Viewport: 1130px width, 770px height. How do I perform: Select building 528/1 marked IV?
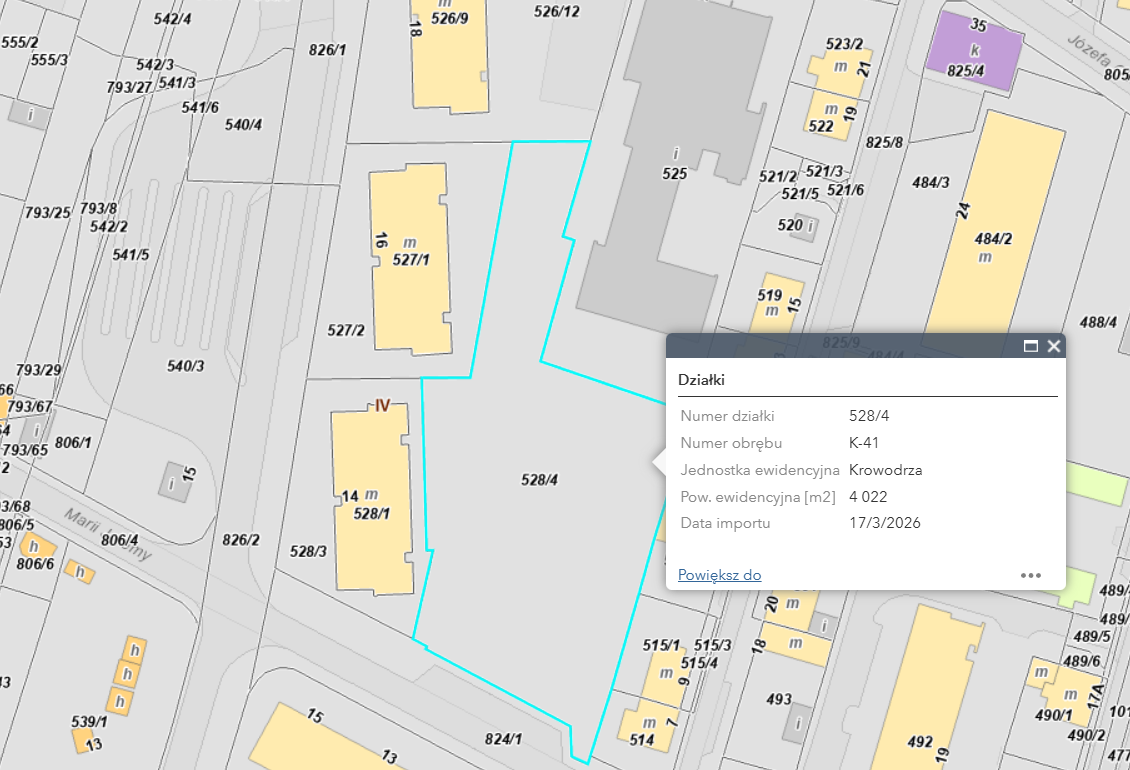372,500
